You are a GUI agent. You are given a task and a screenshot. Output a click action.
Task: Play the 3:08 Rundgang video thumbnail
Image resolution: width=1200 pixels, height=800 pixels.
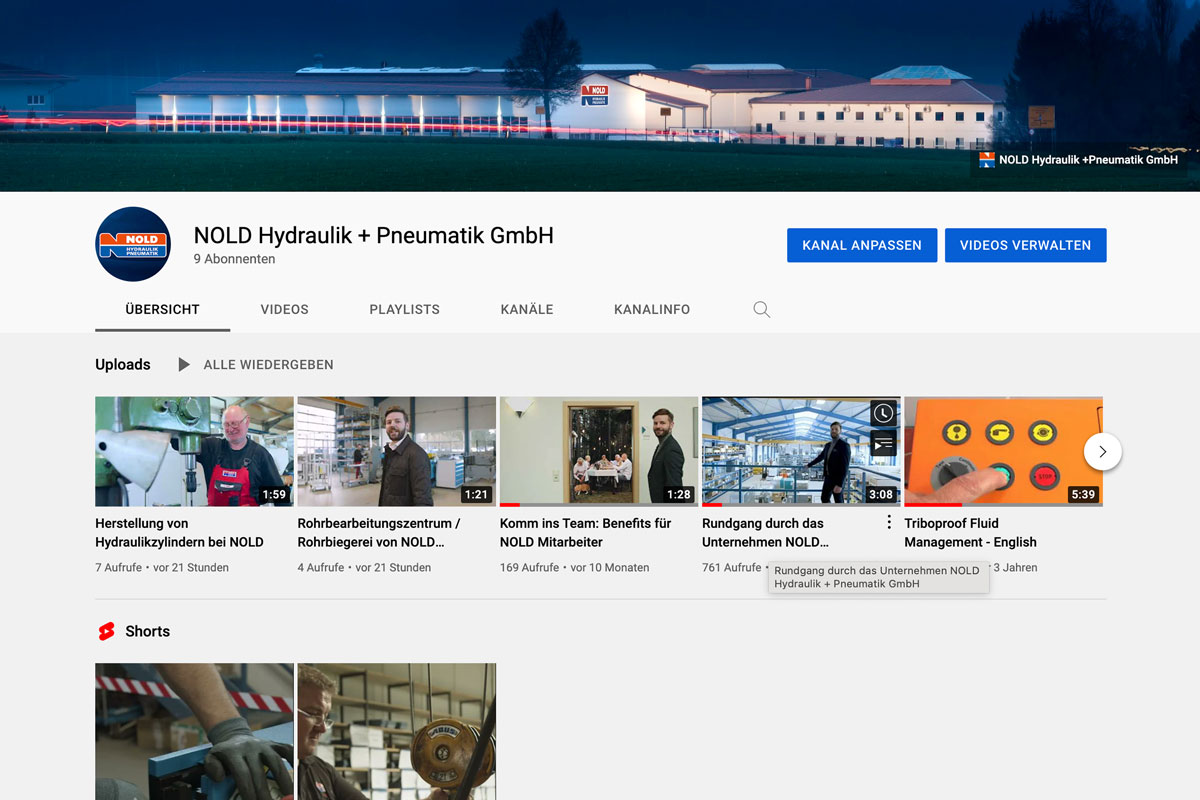801,451
